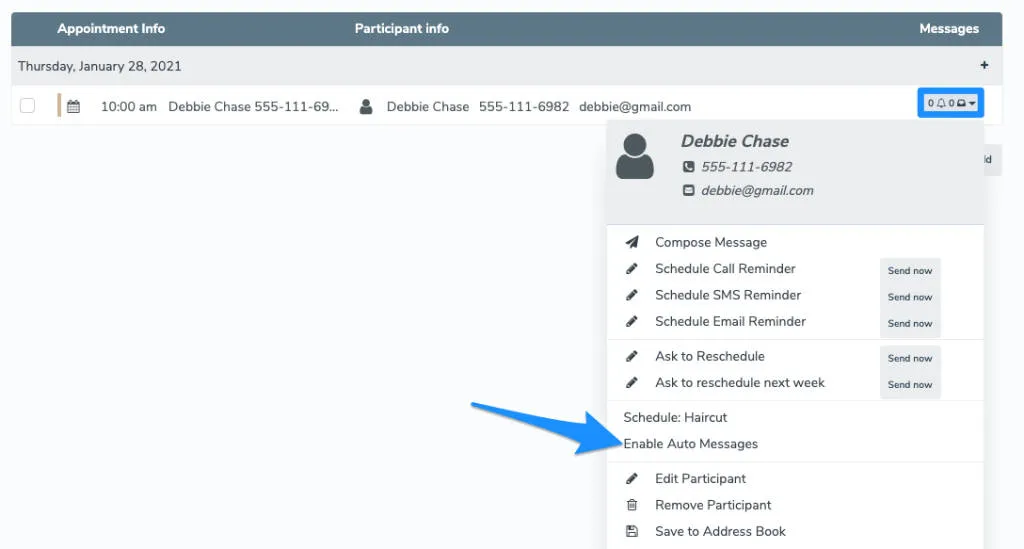Click the calendar icon beside 10:00 am

[74, 106]
